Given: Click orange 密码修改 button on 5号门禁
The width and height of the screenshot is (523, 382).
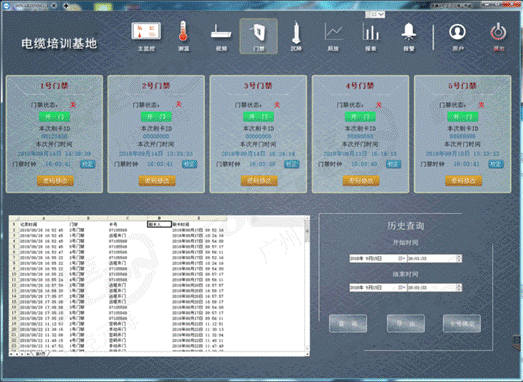Looking at the screenshot, I should tap(463, 180).
